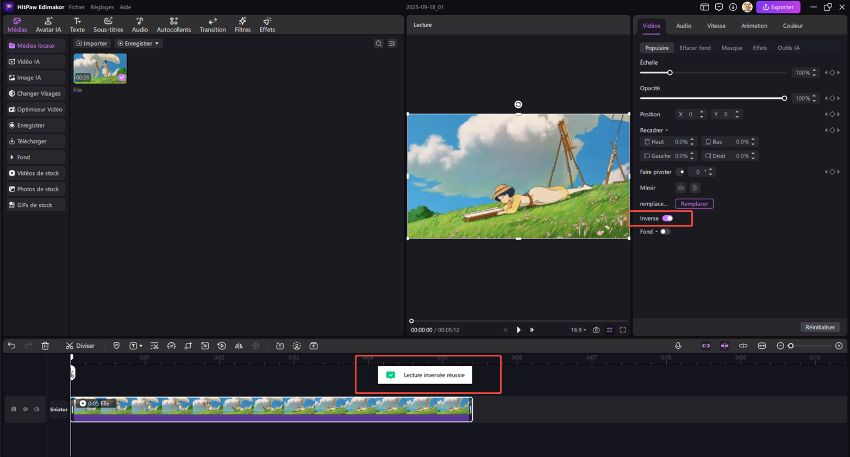
Task: Click the speed gauge icon in timeline toolbar
Action: [x=171, y=346]
